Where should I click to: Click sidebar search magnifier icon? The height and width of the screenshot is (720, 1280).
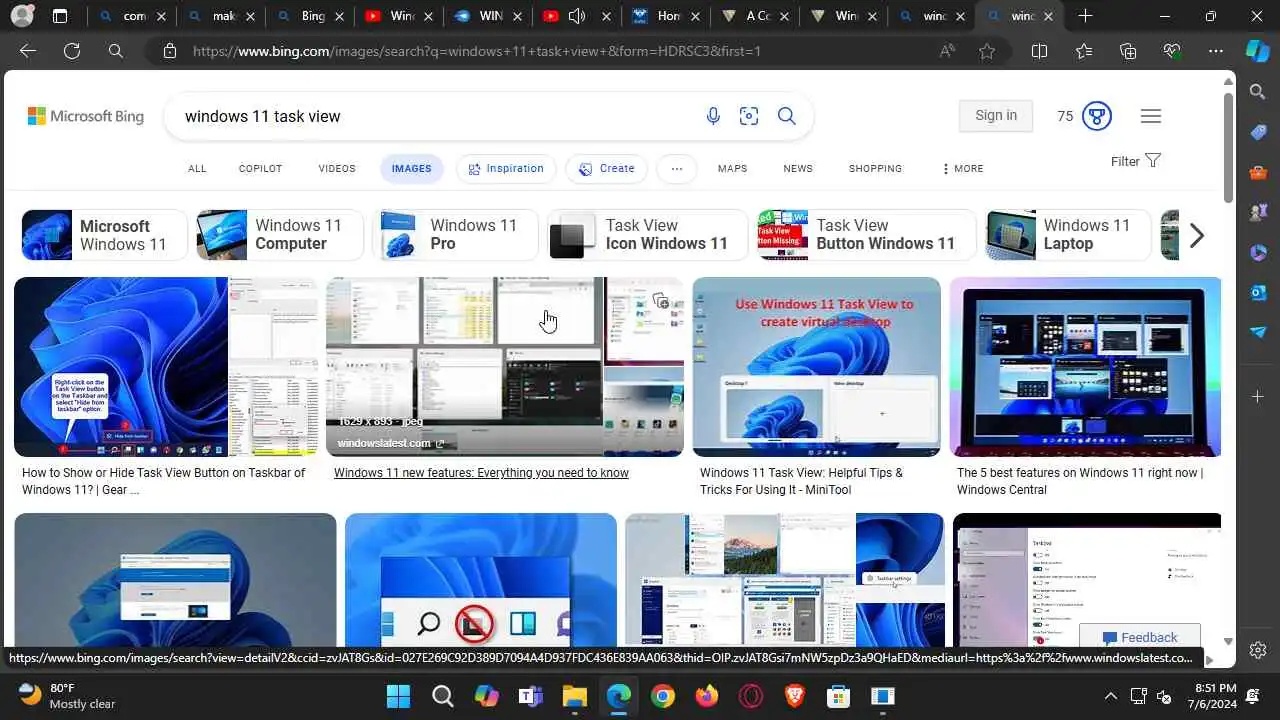click(1258, 92)
